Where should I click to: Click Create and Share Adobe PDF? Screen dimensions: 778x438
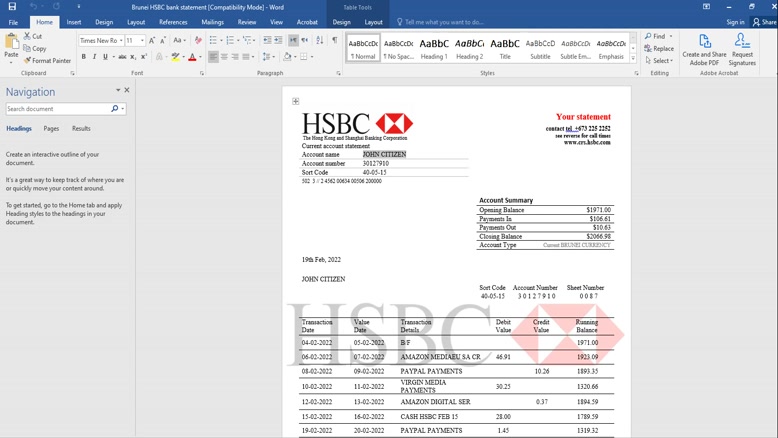pyautogui.click(x=704, y=49)
